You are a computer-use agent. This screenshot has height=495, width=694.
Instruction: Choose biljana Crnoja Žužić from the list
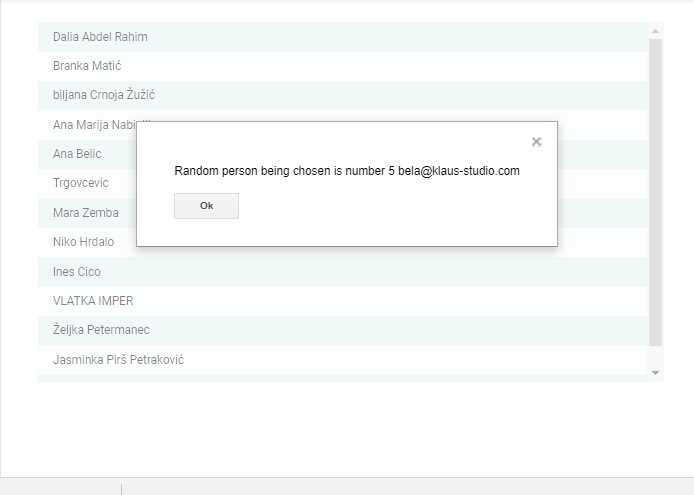(104, 95)
